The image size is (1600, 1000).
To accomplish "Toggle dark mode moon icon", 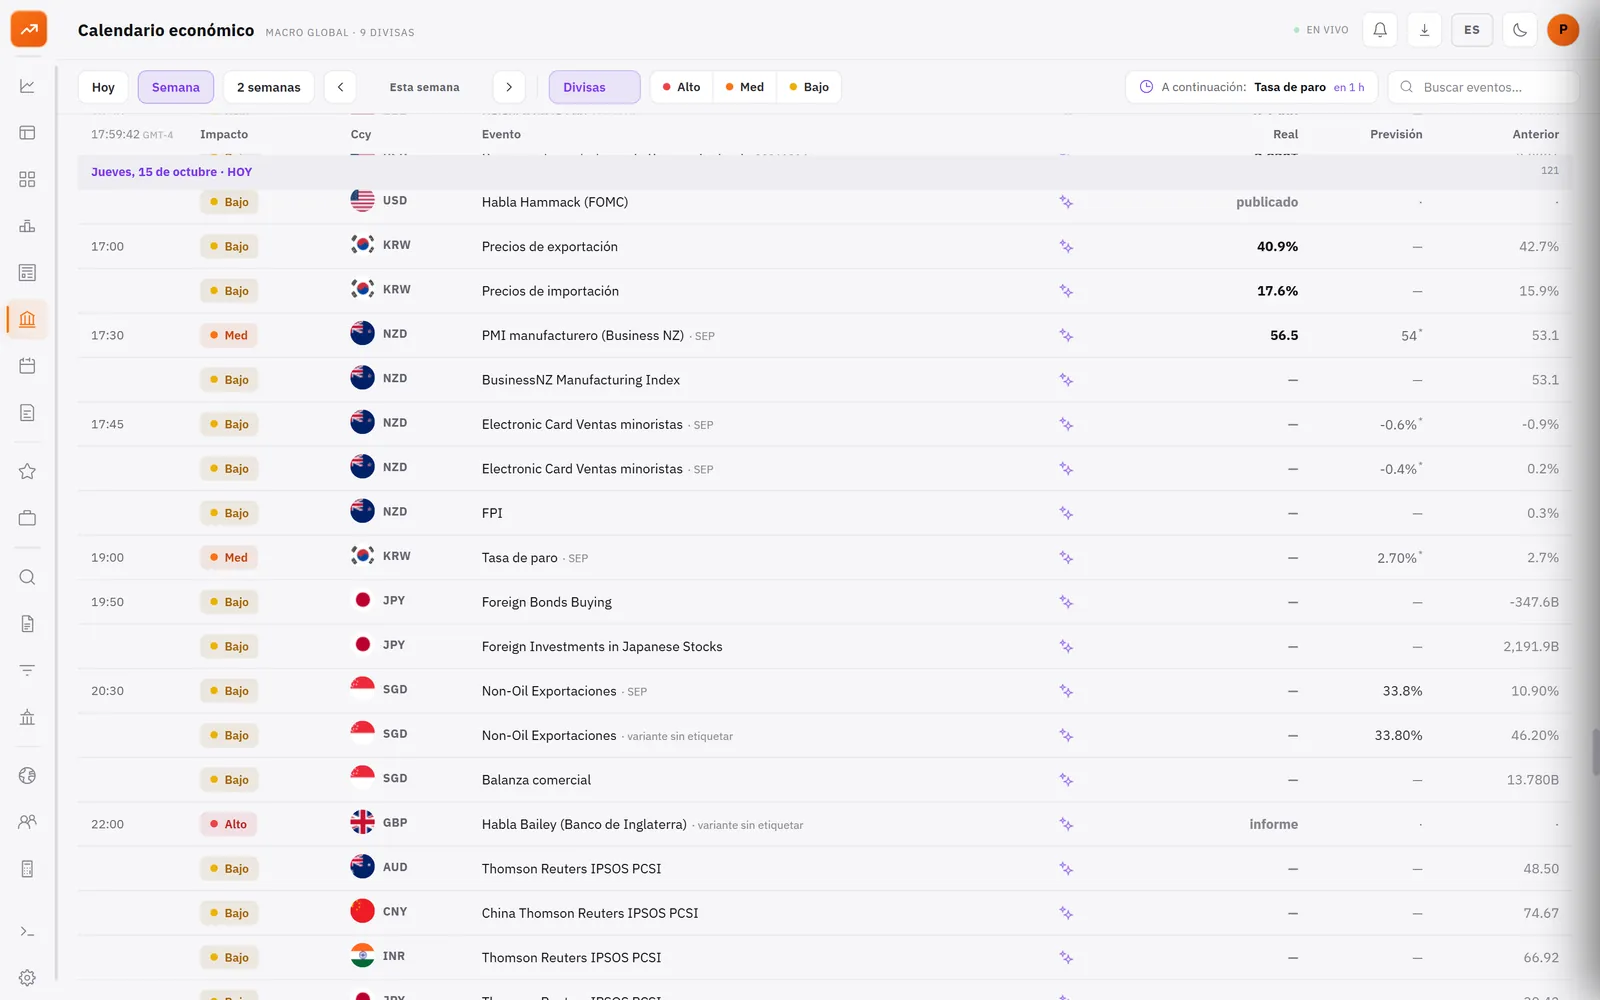I will click(x=1520, y=30).
